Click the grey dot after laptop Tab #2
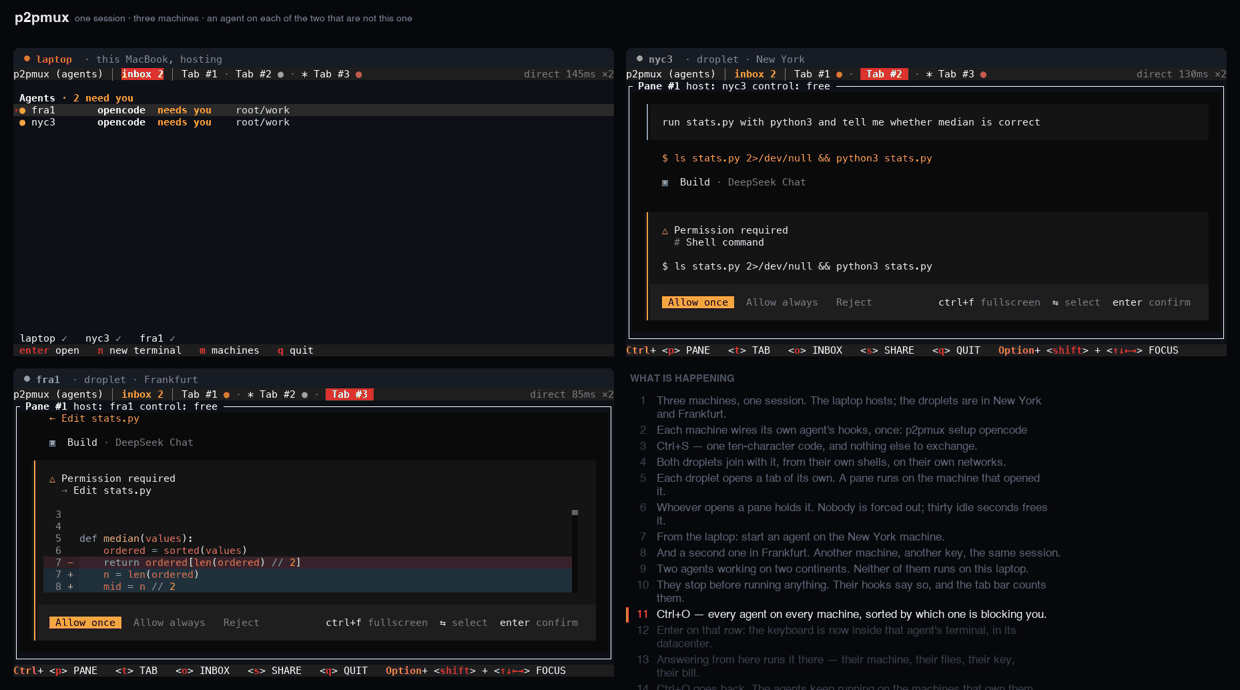The image size is (1240, 690). (x=281, y=74)
